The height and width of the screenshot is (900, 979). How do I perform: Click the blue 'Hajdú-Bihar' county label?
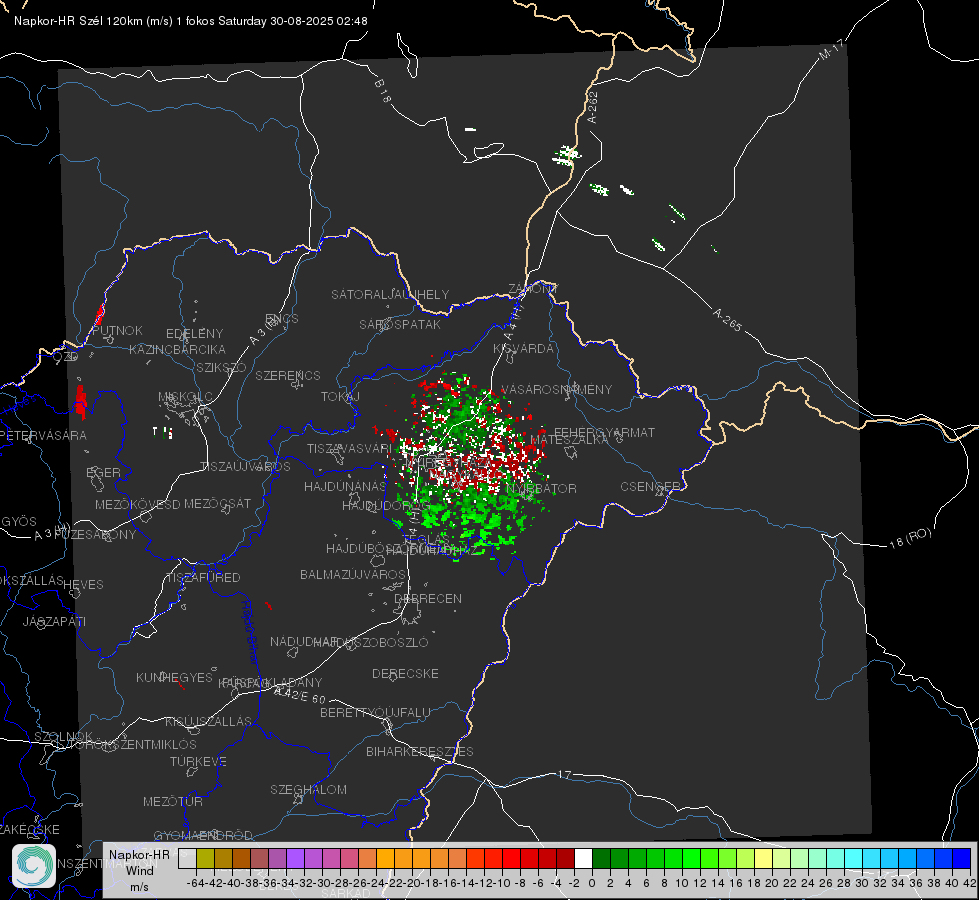coord(250,632)
